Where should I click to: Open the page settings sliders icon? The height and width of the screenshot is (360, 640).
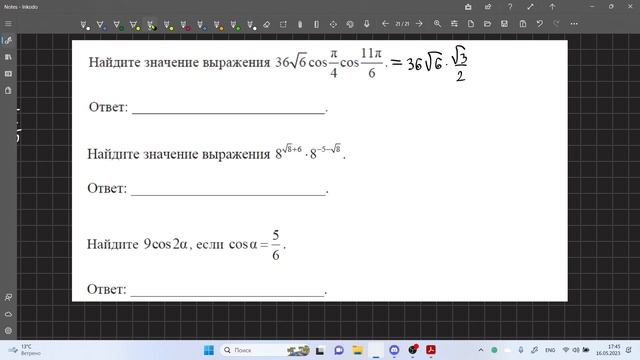click(454, 24)
